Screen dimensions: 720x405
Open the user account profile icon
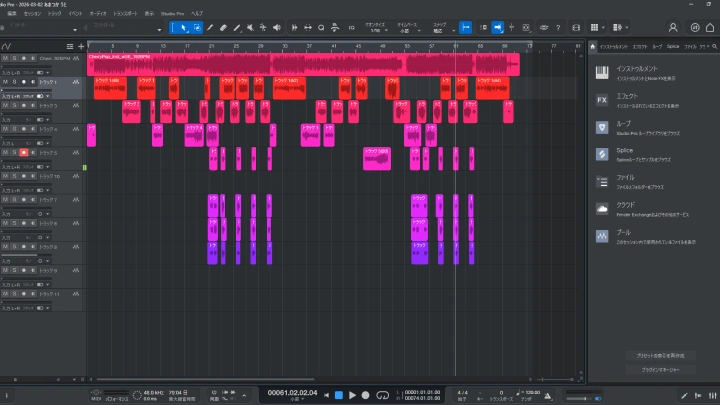point(673,28)
